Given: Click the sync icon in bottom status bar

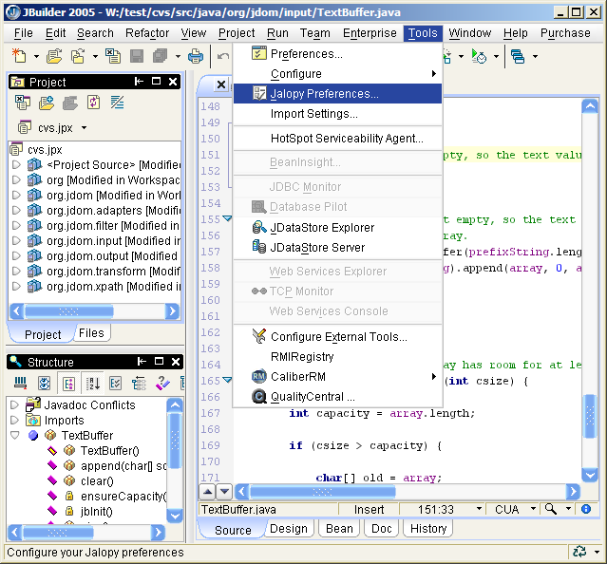Looking at the screenshot, I should pos(579,551).
